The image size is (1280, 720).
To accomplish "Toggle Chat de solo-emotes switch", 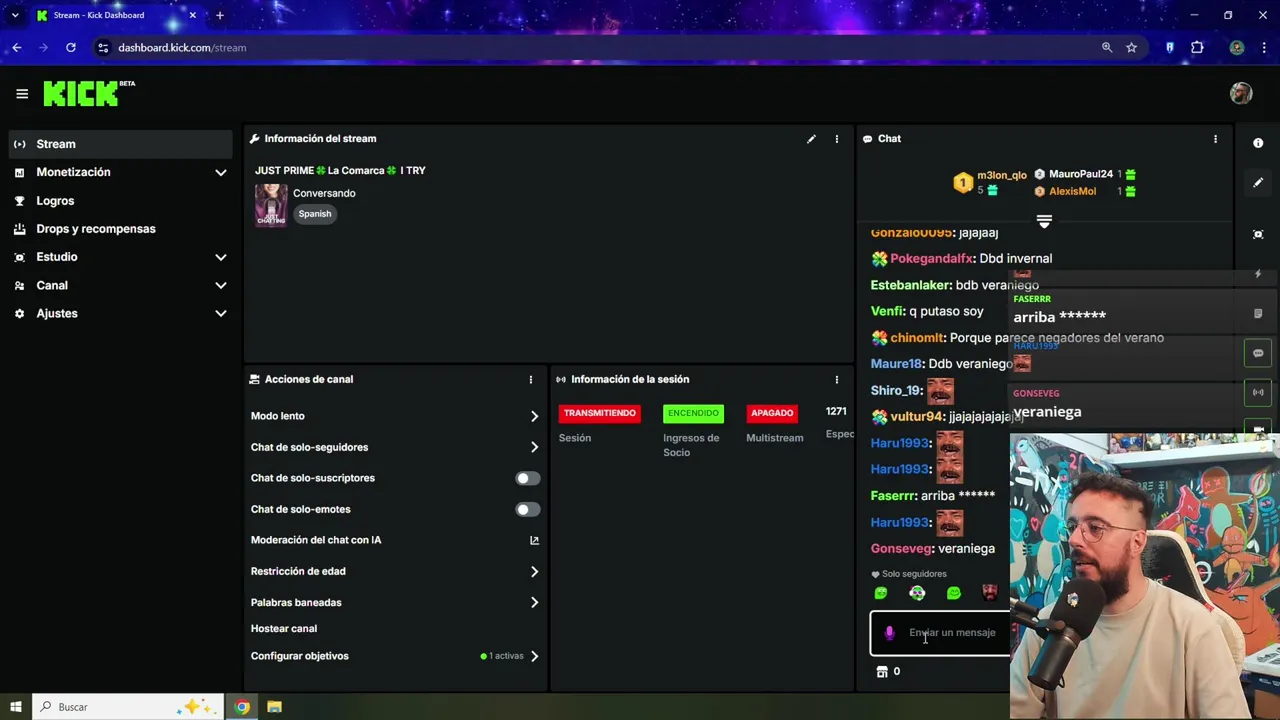I will (x=527, y=510).
